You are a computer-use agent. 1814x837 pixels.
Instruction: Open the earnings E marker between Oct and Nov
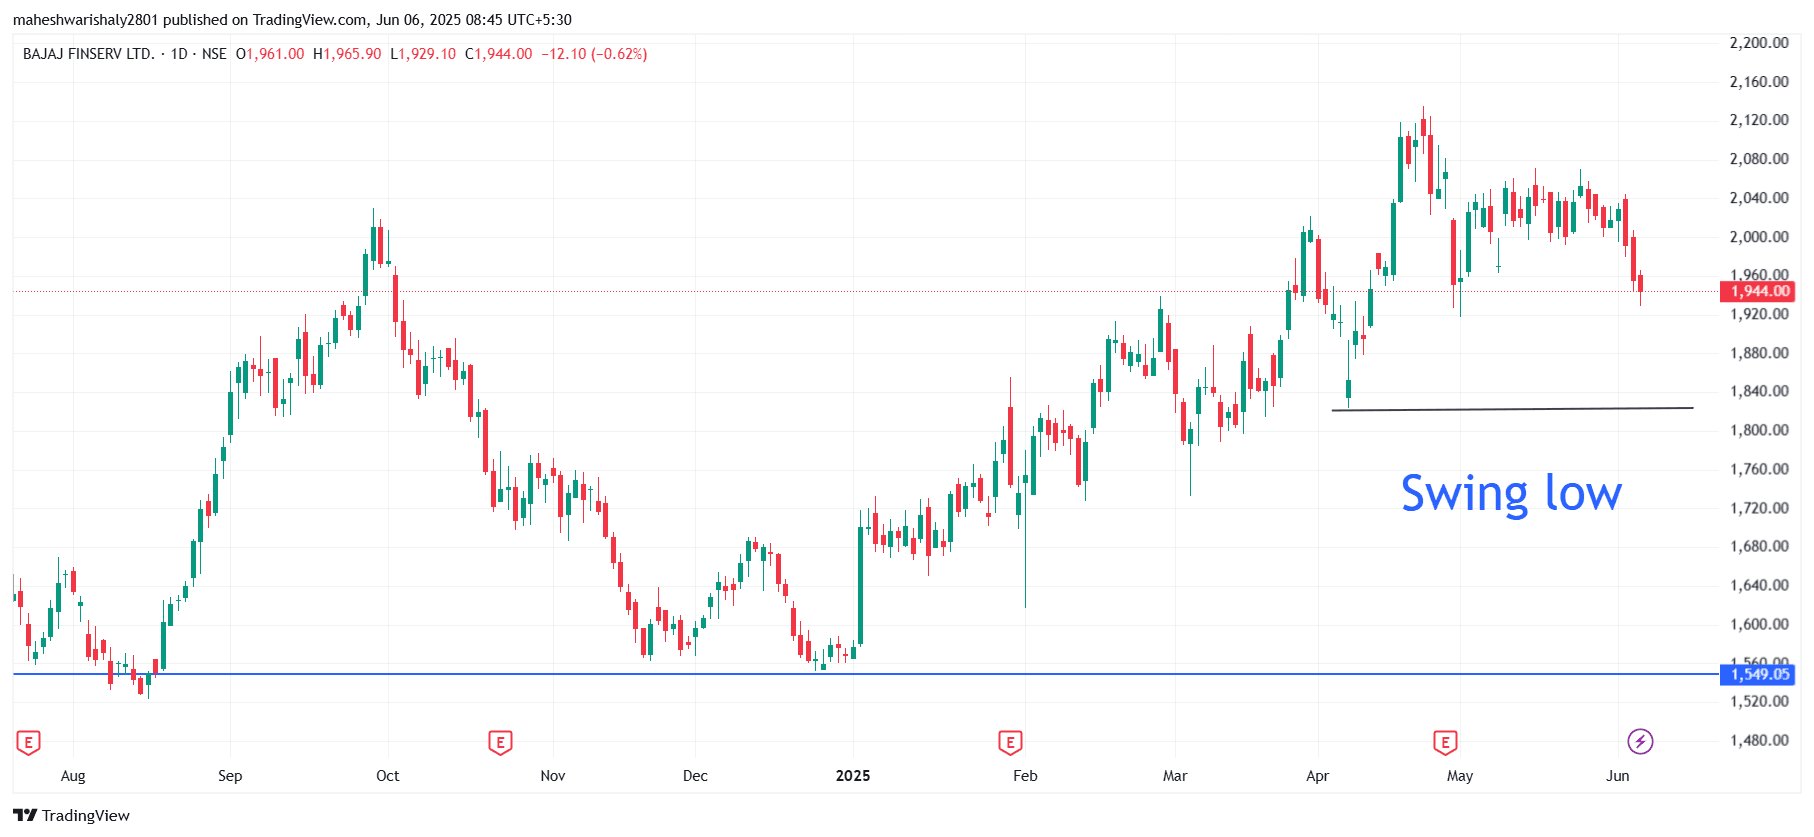point(500,742)
